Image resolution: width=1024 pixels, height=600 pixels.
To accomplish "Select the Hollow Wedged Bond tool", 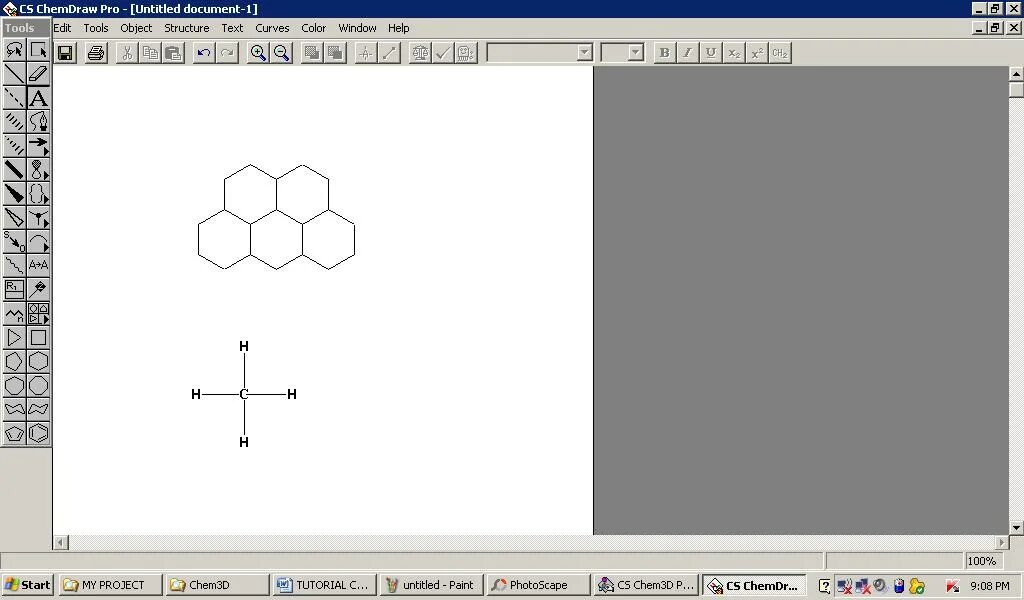I will point(14,217).
